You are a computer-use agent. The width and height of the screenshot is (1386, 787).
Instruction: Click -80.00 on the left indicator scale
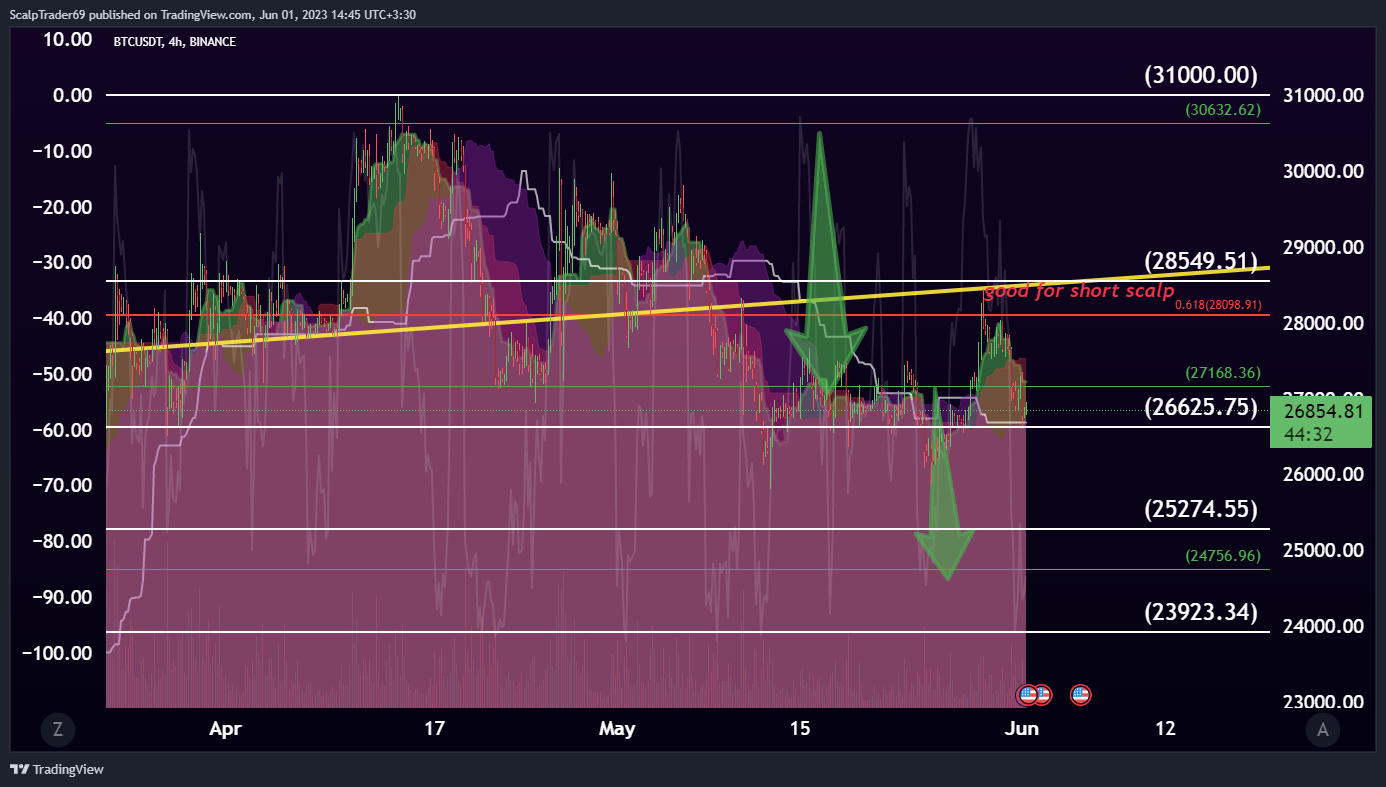(63, 541)
